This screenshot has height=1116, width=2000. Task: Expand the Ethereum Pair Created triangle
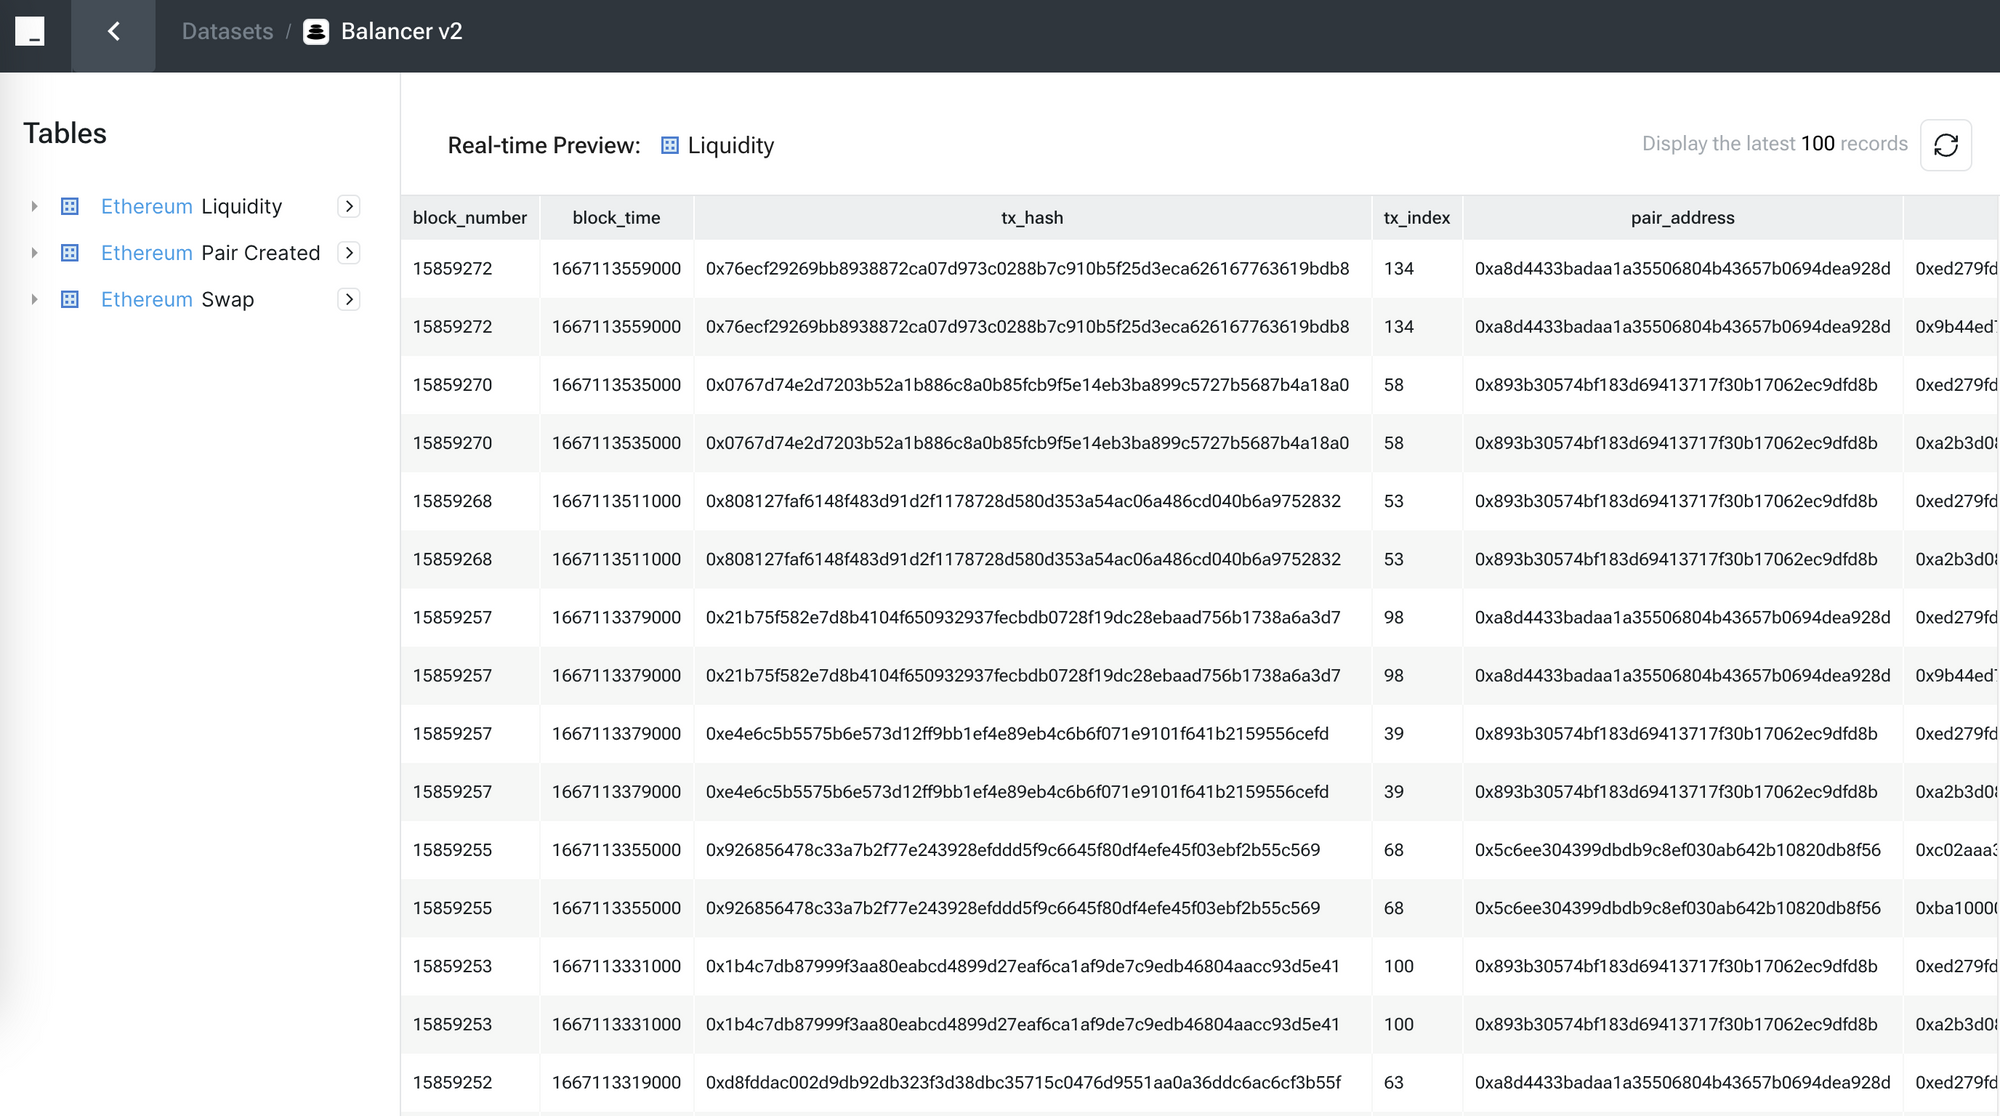(34, 253)
